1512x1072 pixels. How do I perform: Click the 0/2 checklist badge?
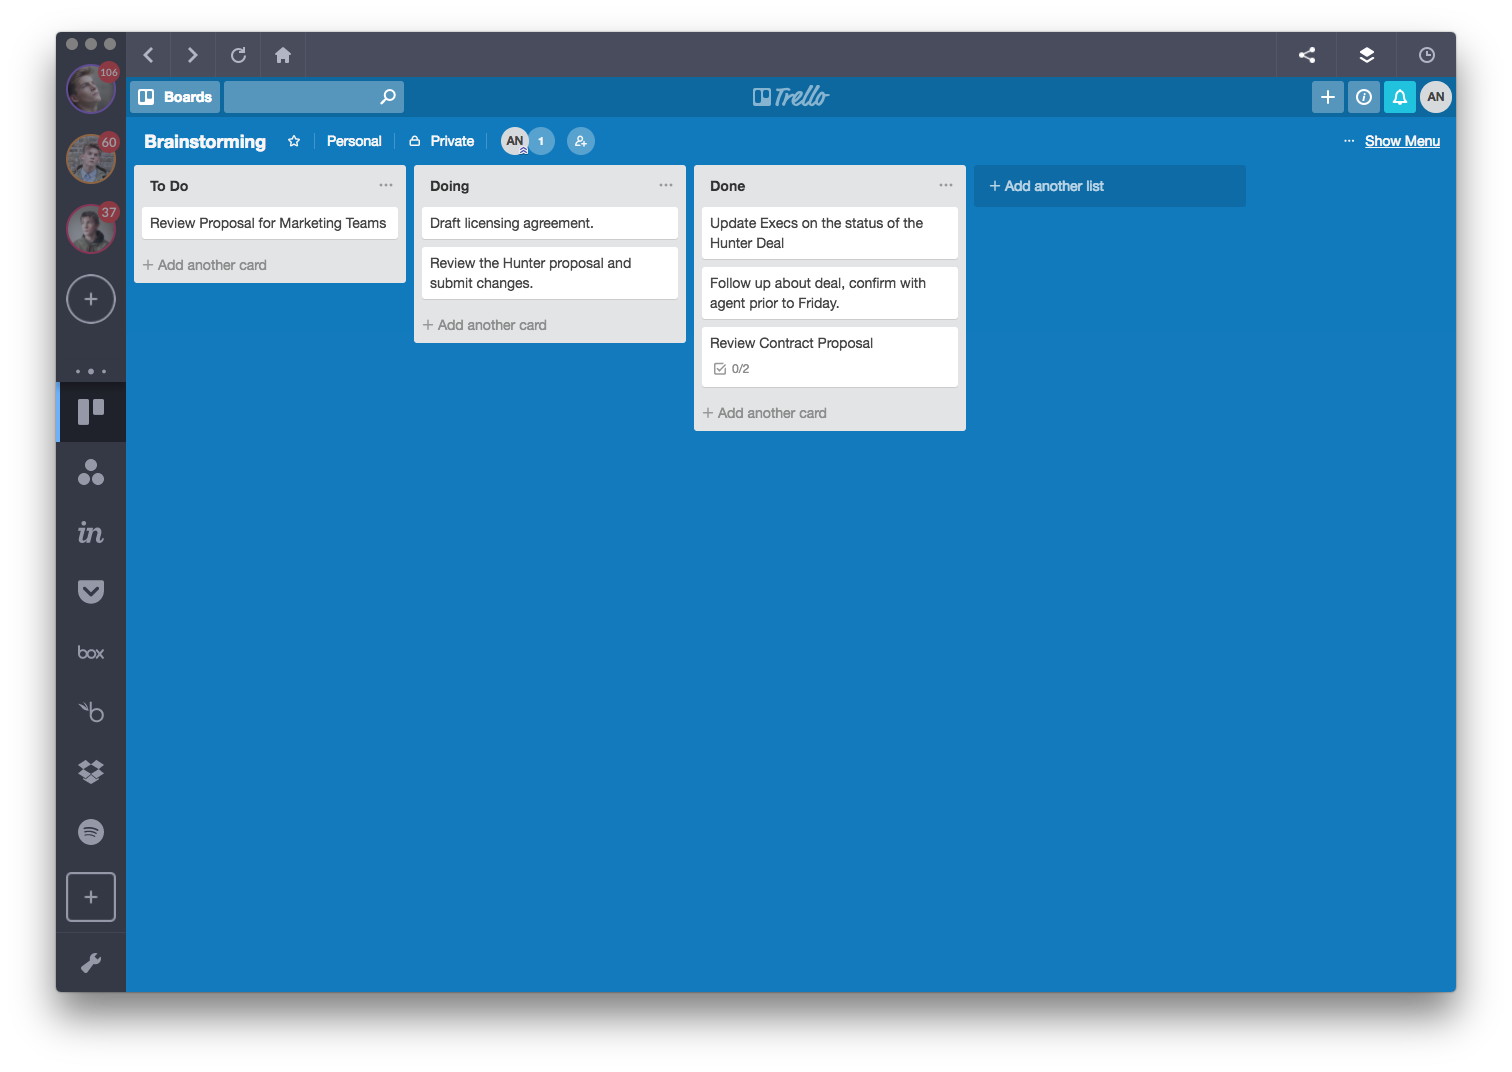coord(732,369)
